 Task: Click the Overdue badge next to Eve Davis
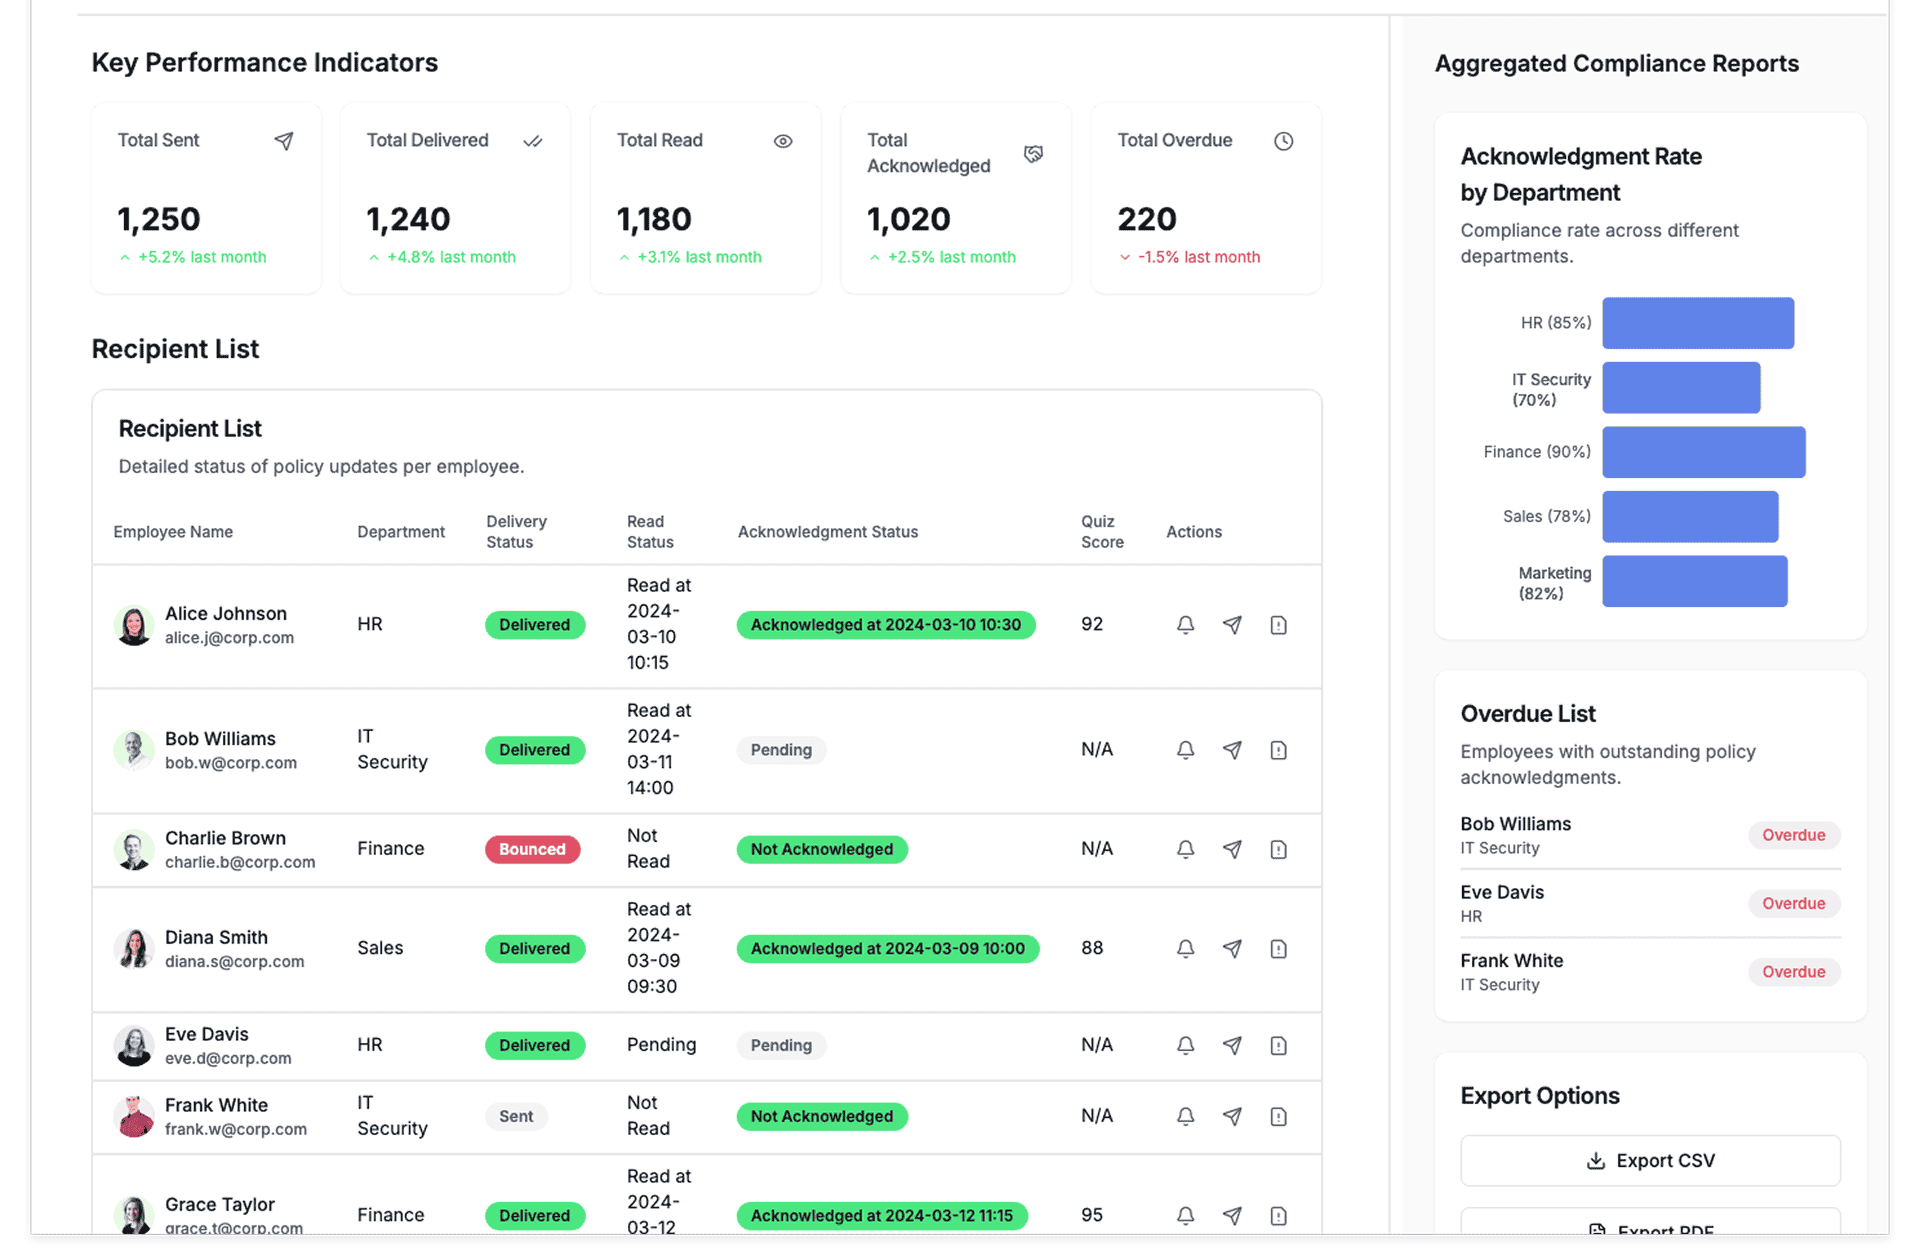coord(1793,903)
